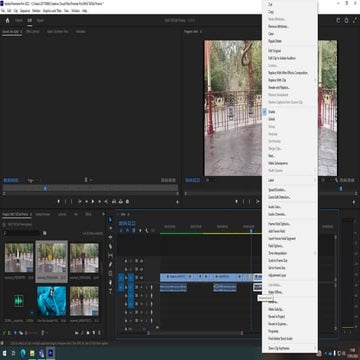Choose Unlink from the context menu

(x=272, y=119)
